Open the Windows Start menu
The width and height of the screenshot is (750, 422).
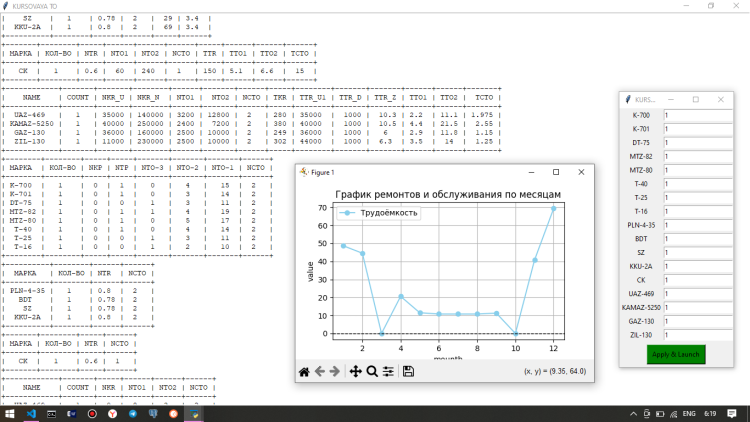(10, 412)
